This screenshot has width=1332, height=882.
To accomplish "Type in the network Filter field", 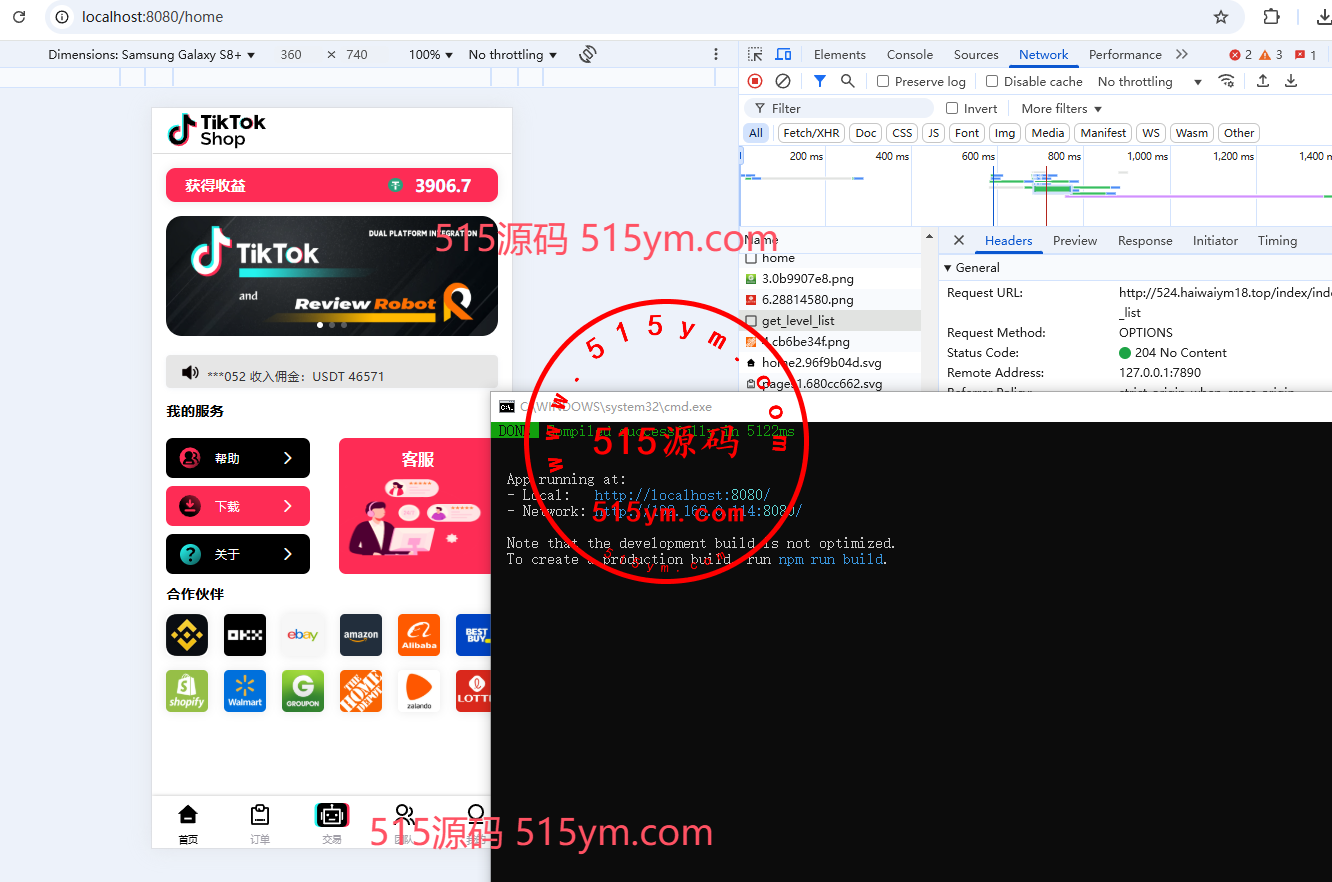I will tap(850, 108).
